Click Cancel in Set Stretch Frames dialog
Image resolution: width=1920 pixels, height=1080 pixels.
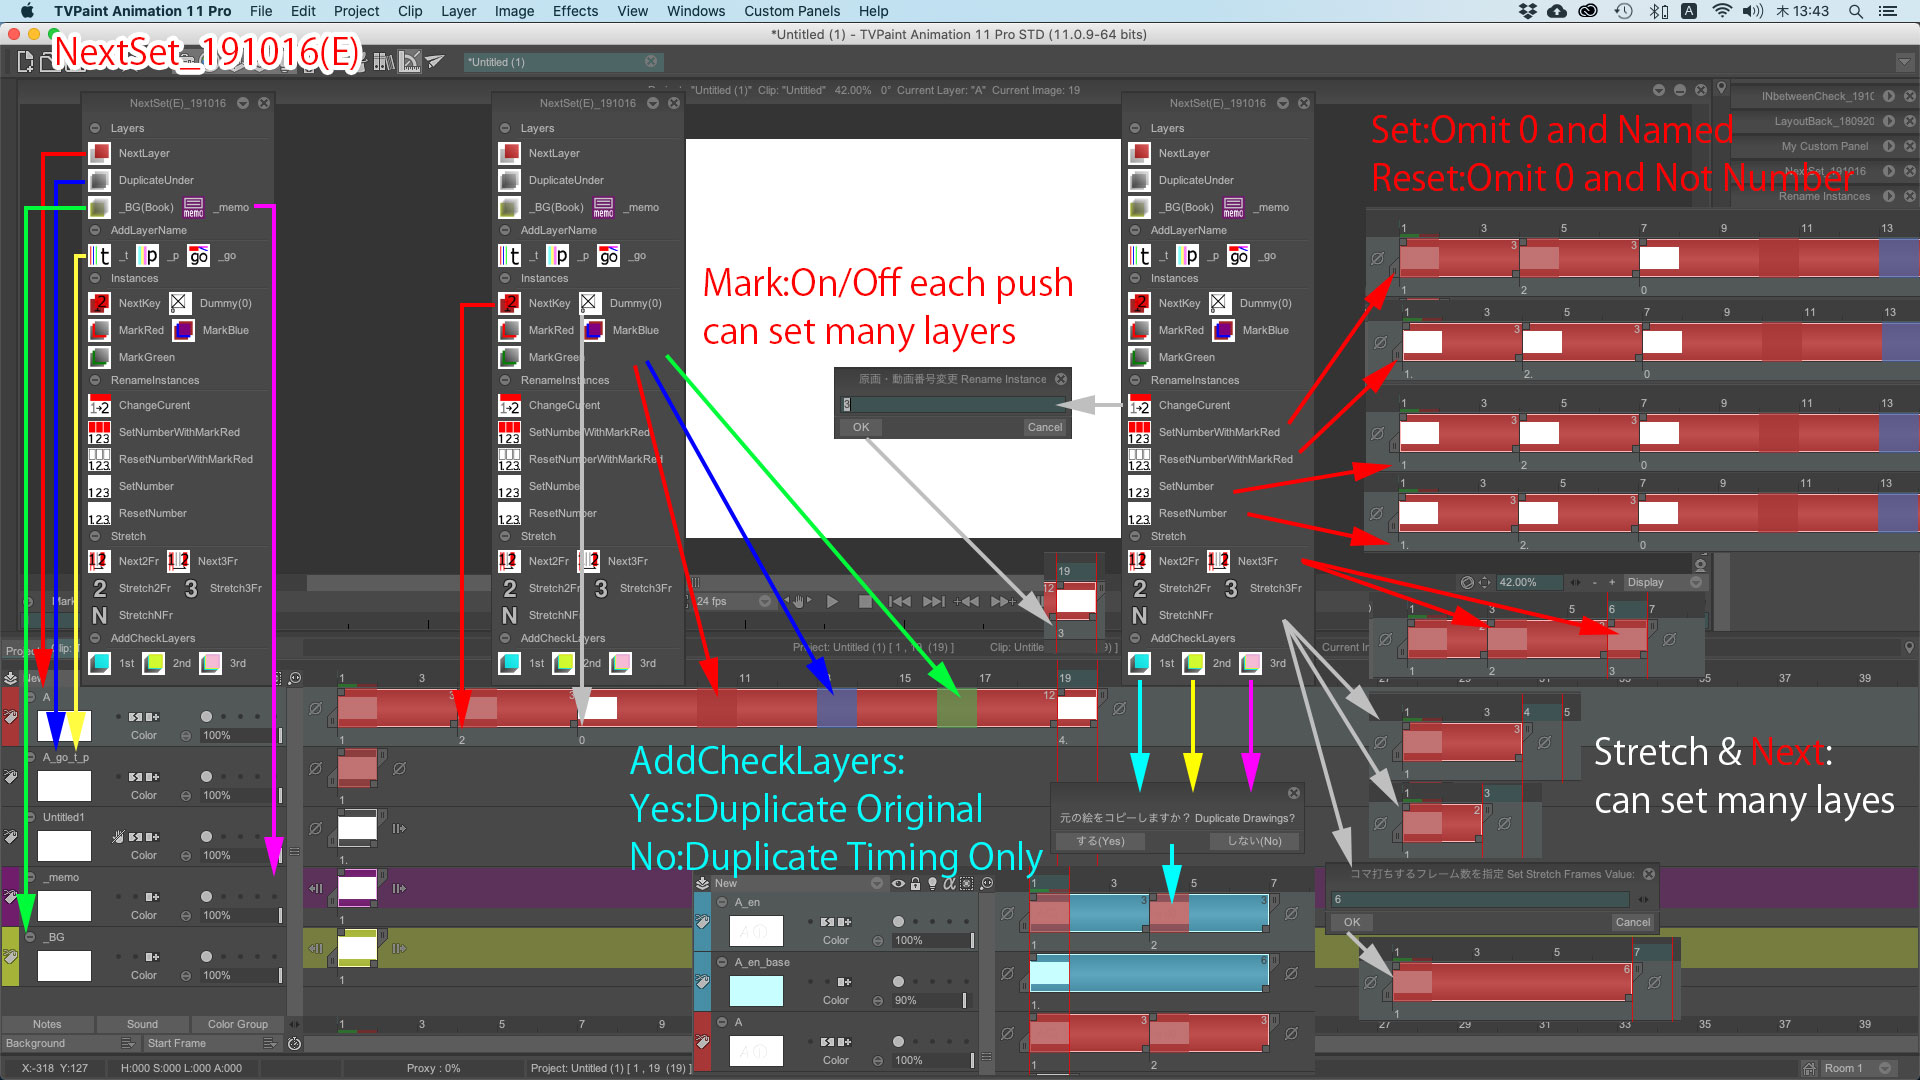click(1632, 922)
